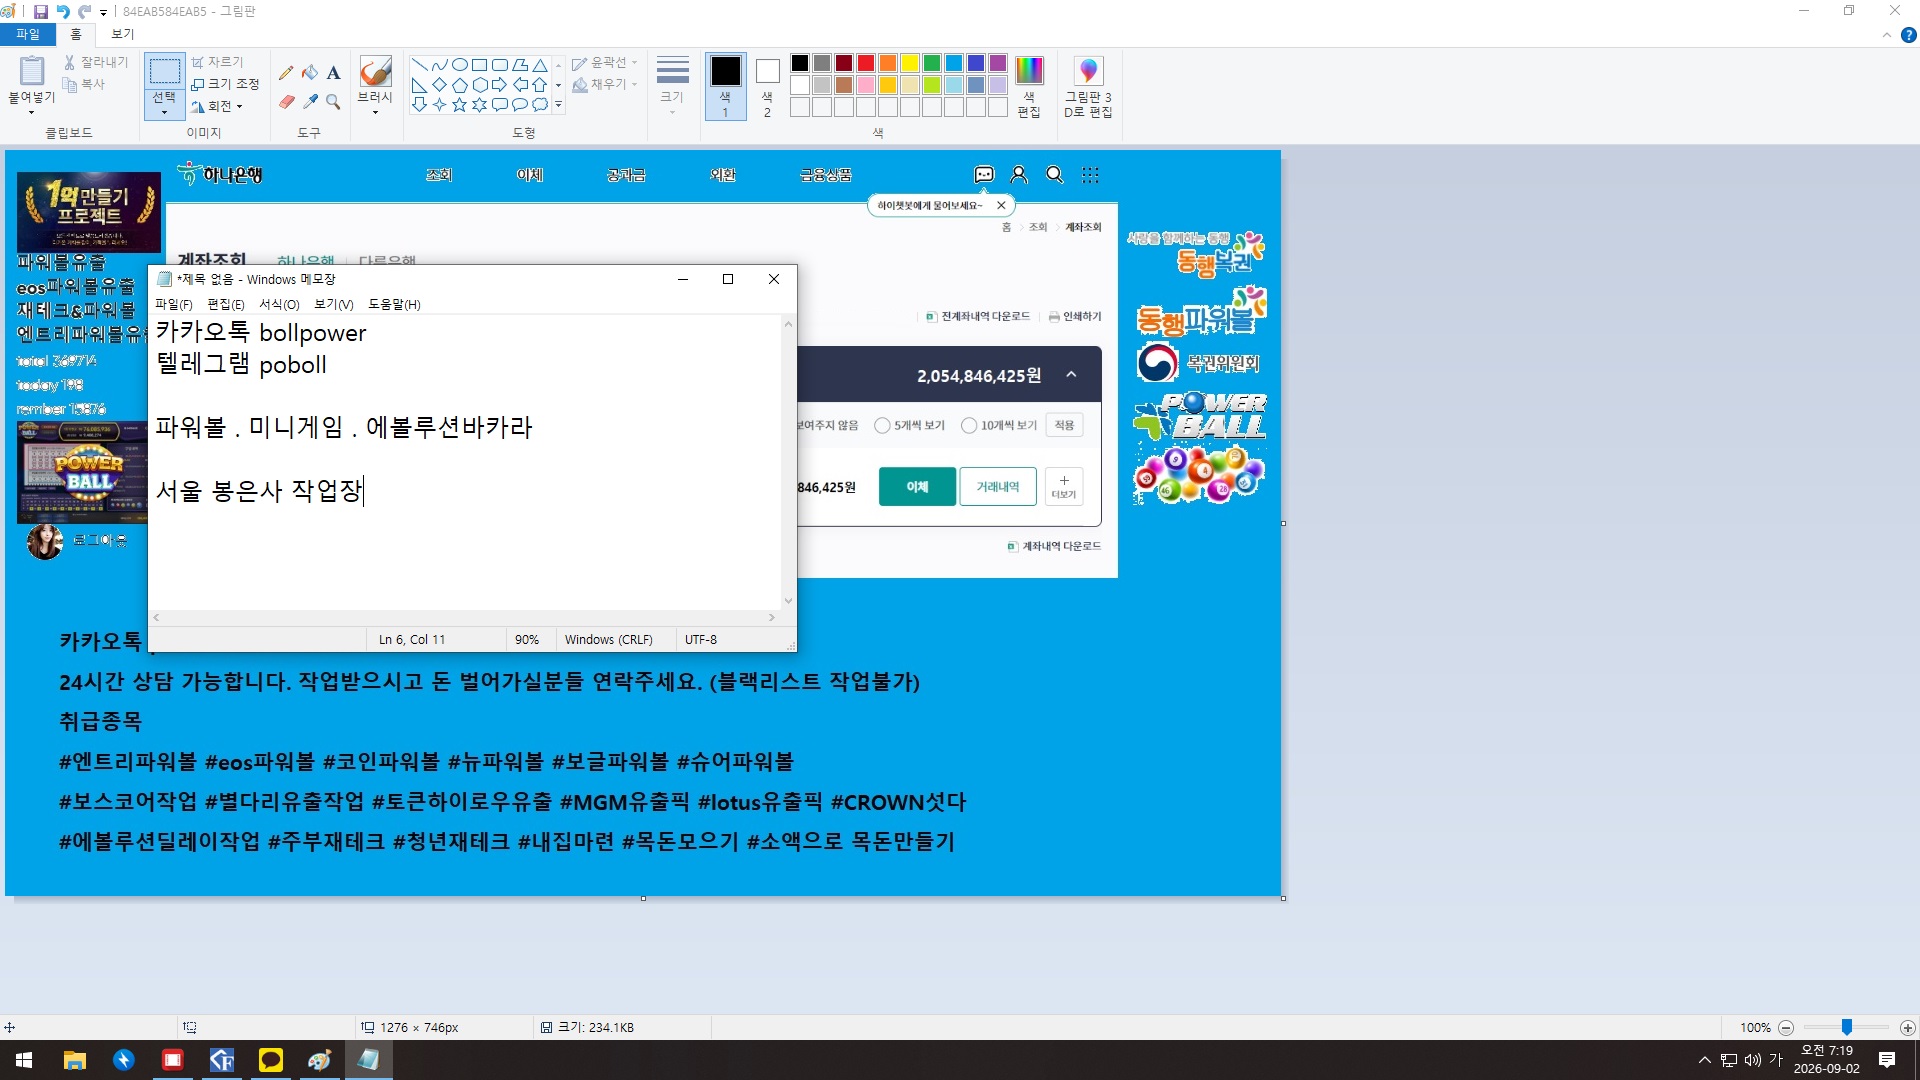This screenshot has height=1080, width=1920.
Task: Choose the Curve shape
Action: pyautogui.click(x=440, y=65)
